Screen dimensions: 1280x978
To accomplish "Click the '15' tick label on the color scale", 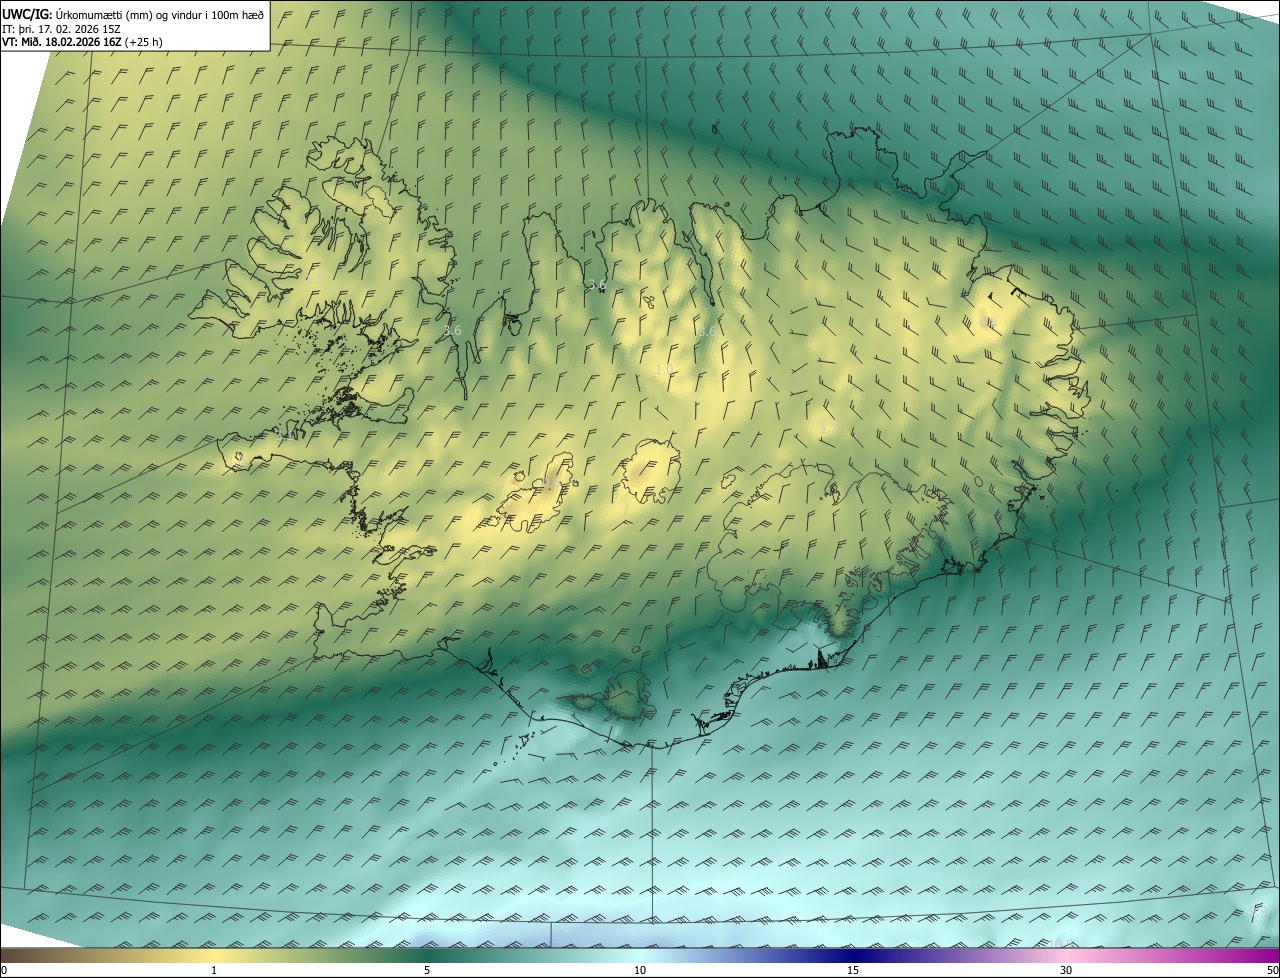I will pyautogui.click(x=853, y=970).
